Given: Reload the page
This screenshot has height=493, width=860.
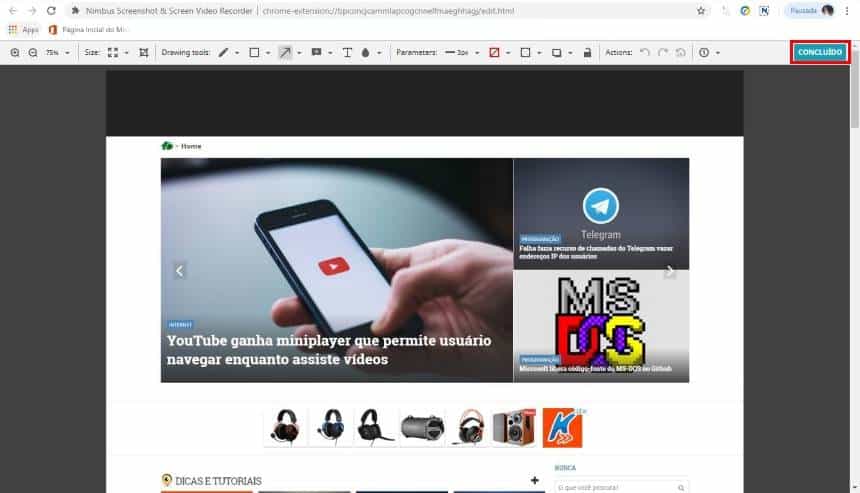Looking at the screenshot, I should 51,10.
